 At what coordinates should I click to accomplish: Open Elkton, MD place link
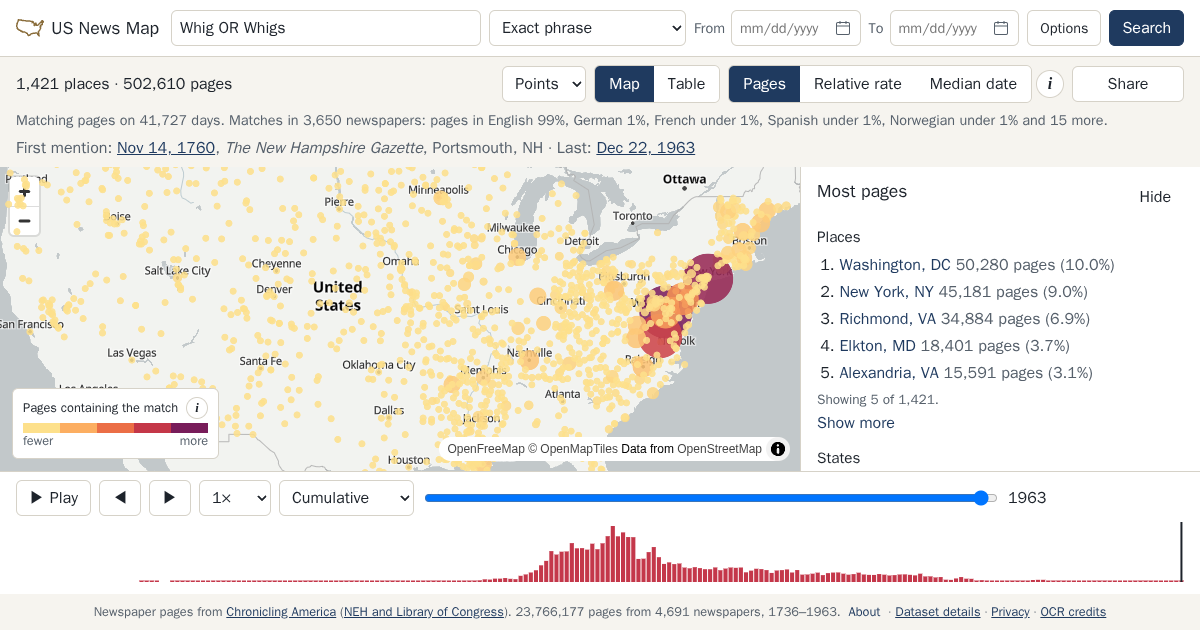click(x=877, y=346)
